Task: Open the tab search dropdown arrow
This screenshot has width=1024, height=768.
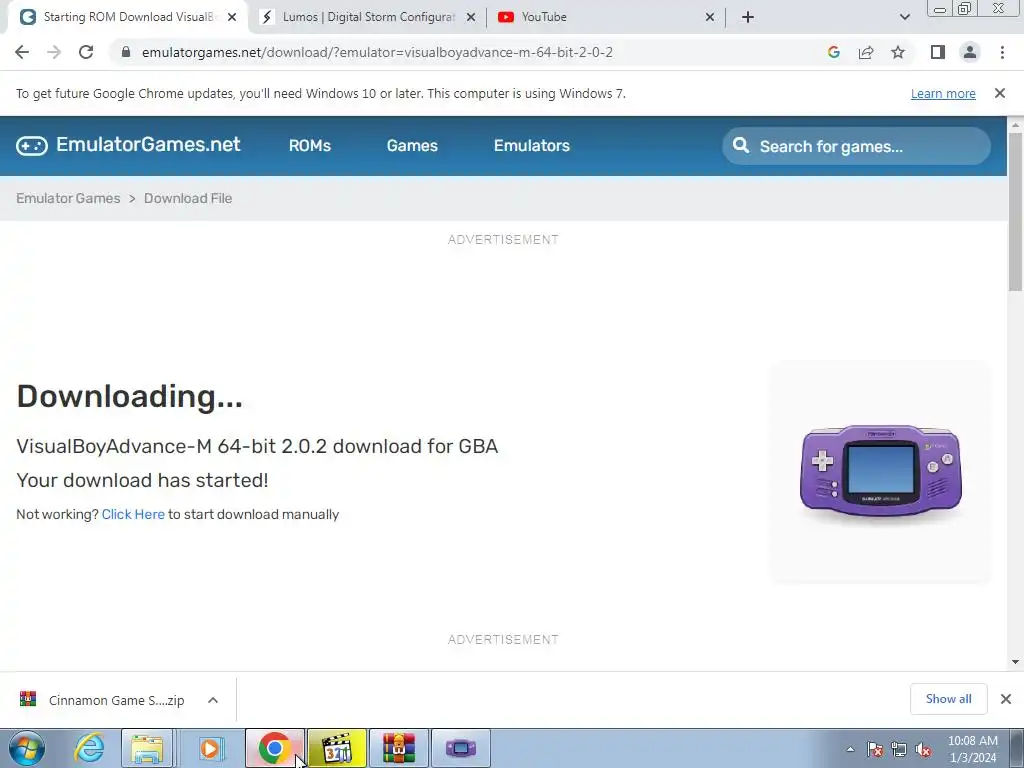Action: pyautogui.click(x=904, y=17)
